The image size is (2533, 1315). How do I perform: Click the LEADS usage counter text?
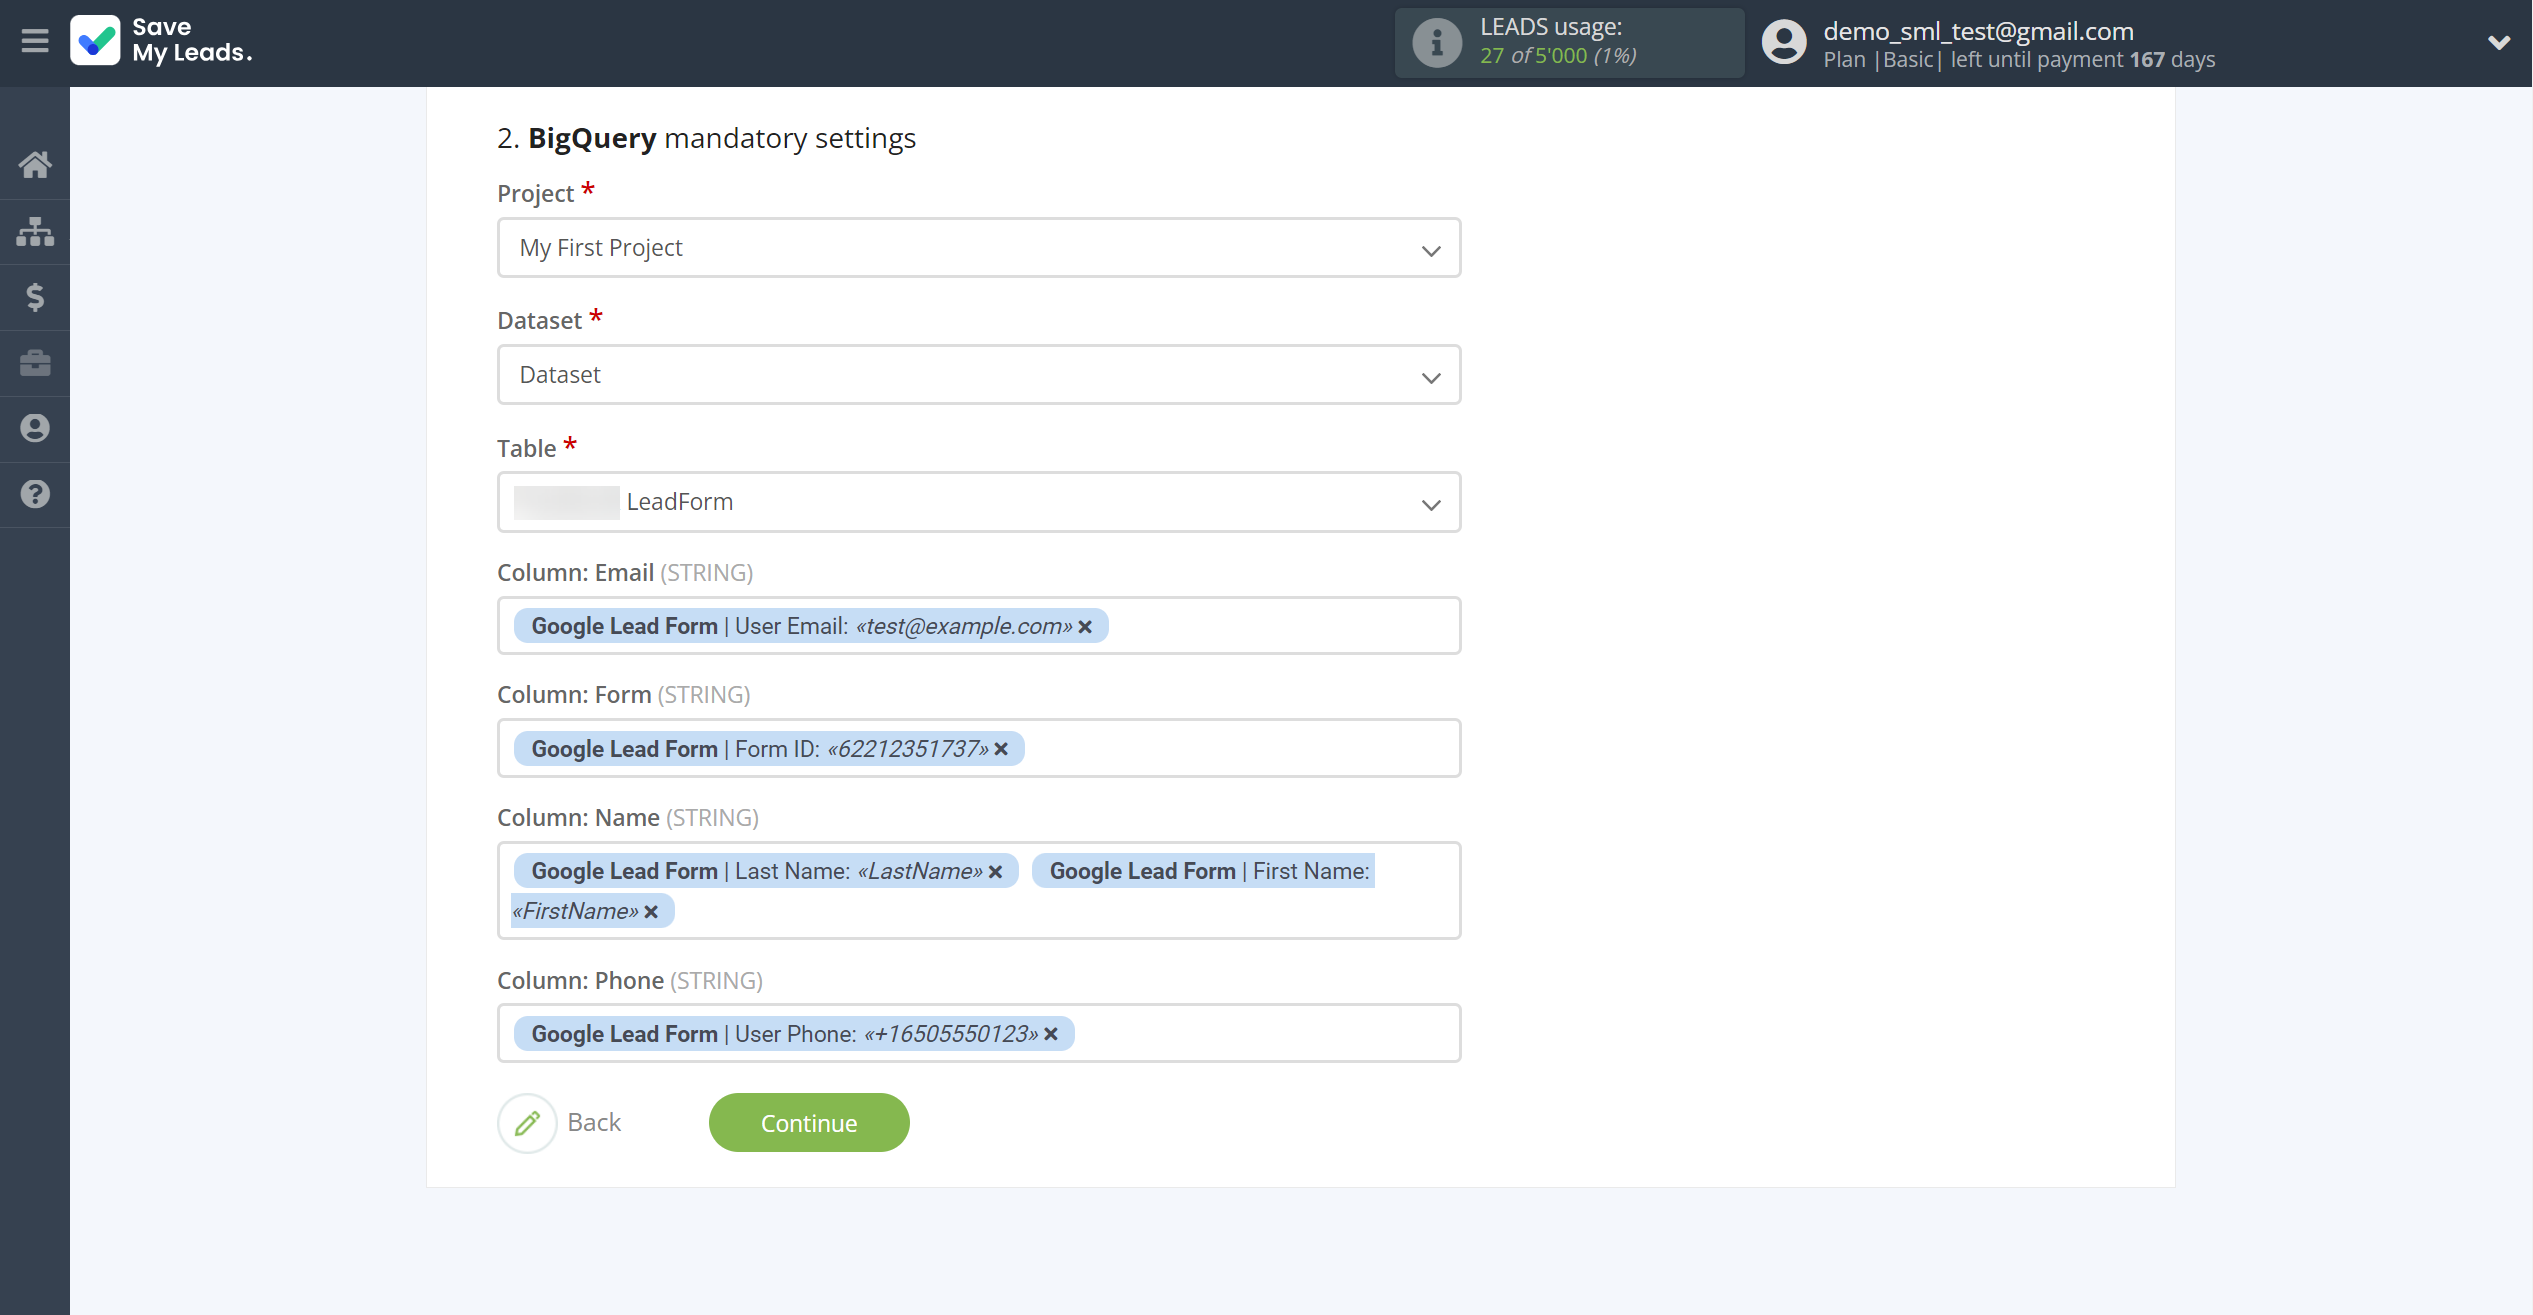coord(1558,56)
